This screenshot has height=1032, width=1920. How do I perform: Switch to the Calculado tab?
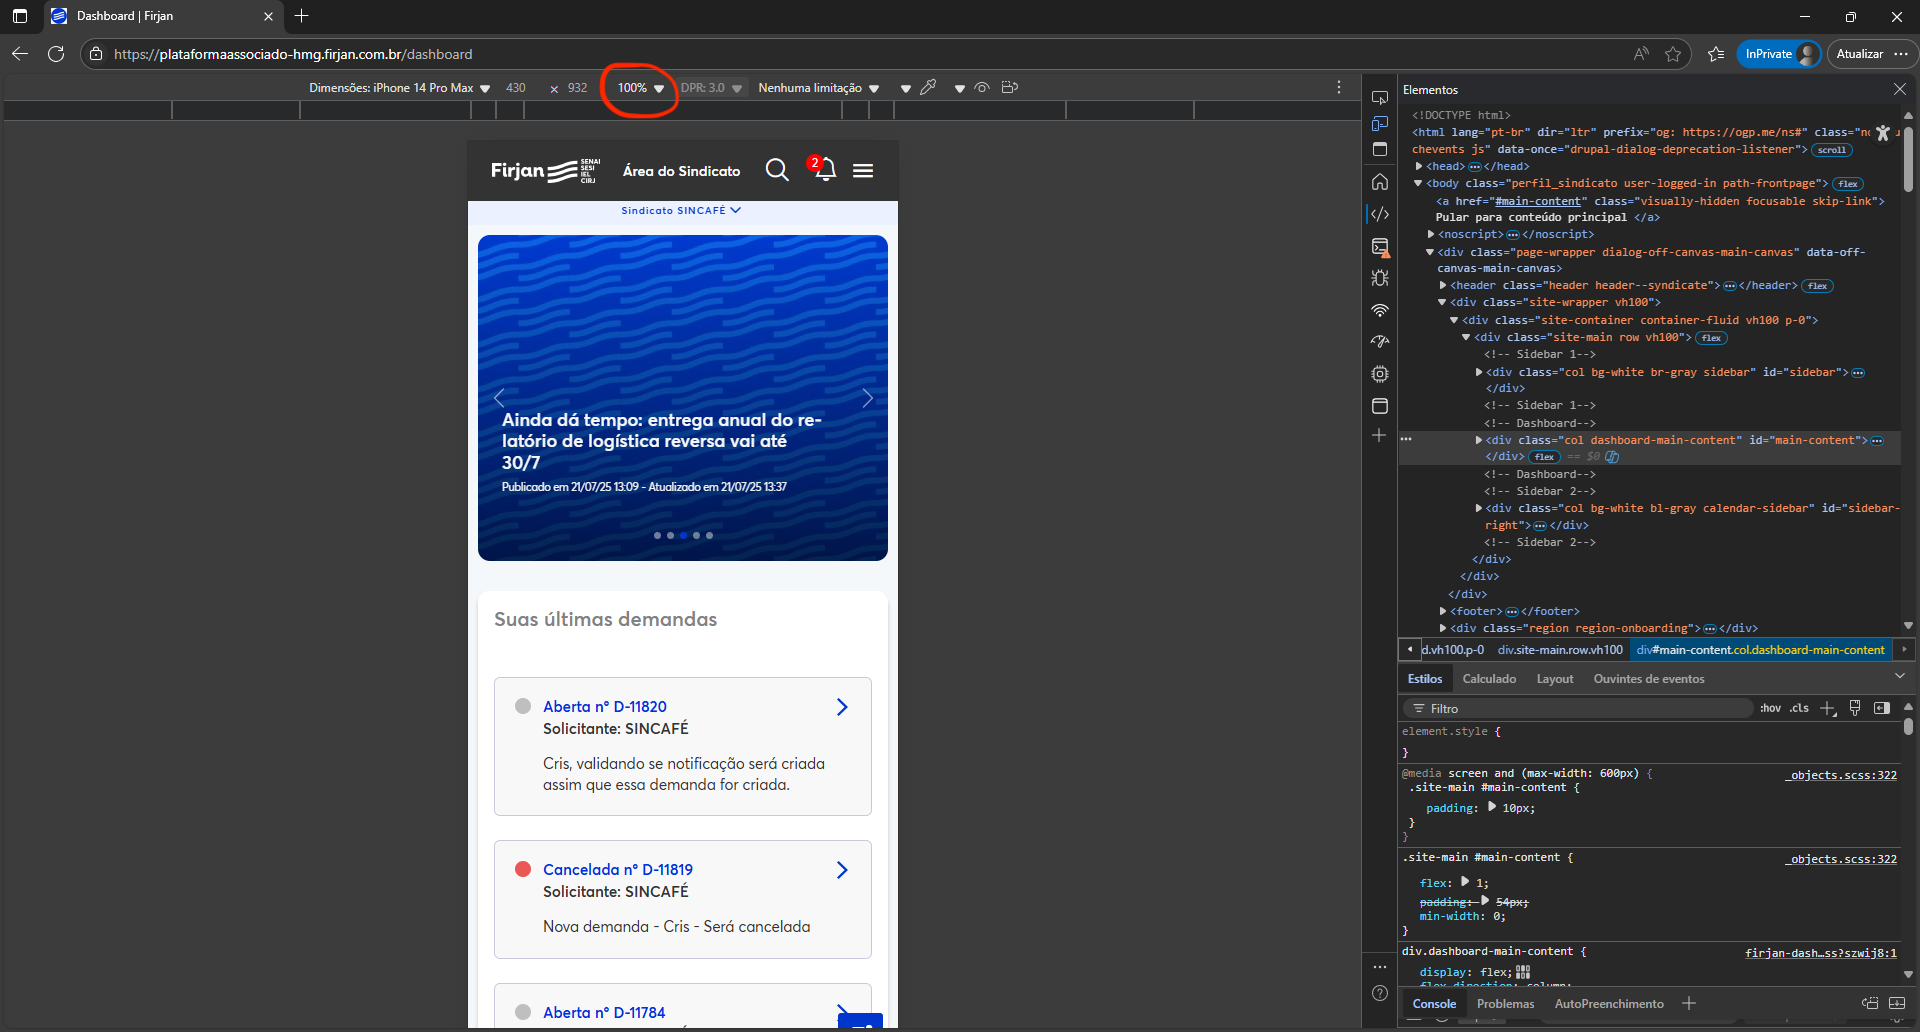(1489, 679)
